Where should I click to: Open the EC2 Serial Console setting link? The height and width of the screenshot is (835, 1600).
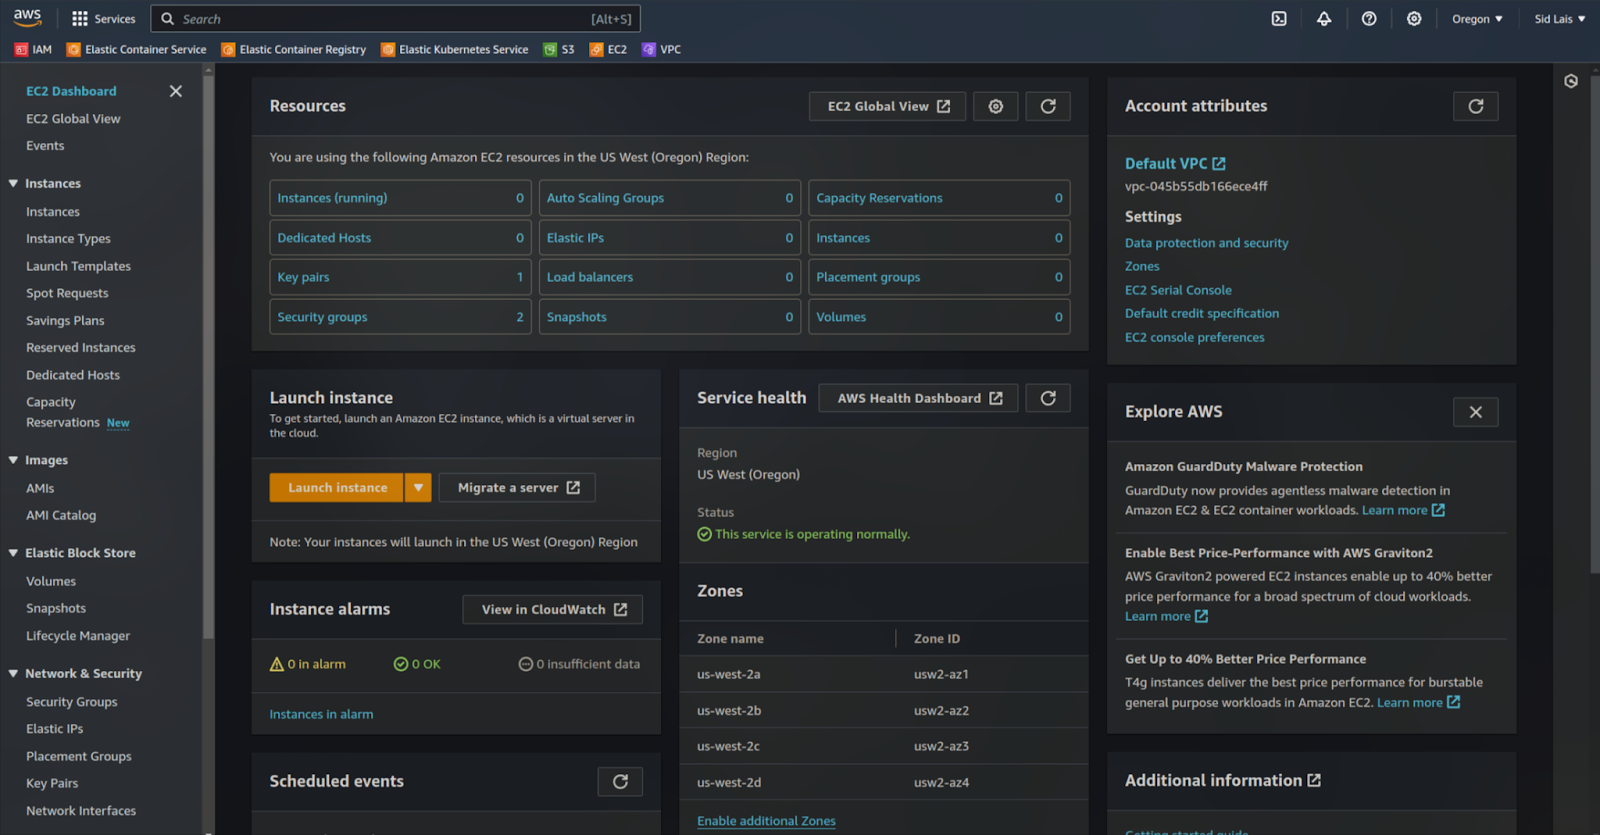pyautogui.click(x=1178, y=290)
